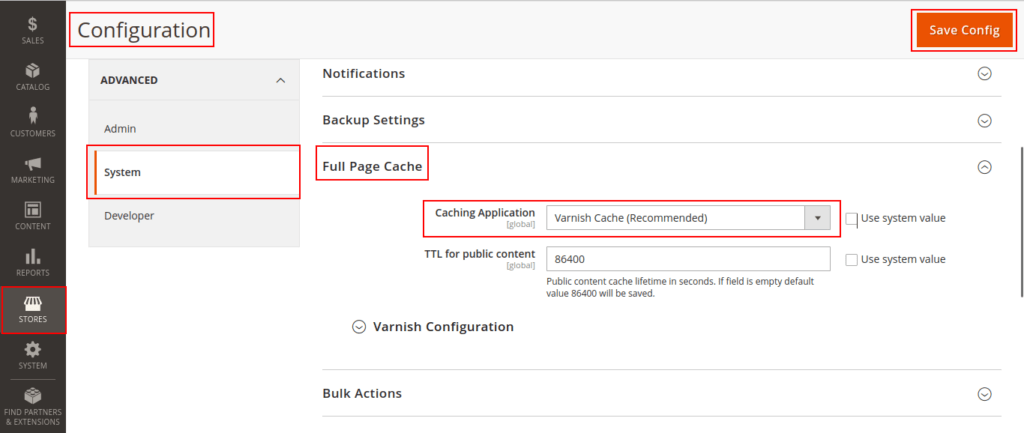Toggle Use system value for TTL
Viewport: 1024px width, 433px height.
coord(852,259)
